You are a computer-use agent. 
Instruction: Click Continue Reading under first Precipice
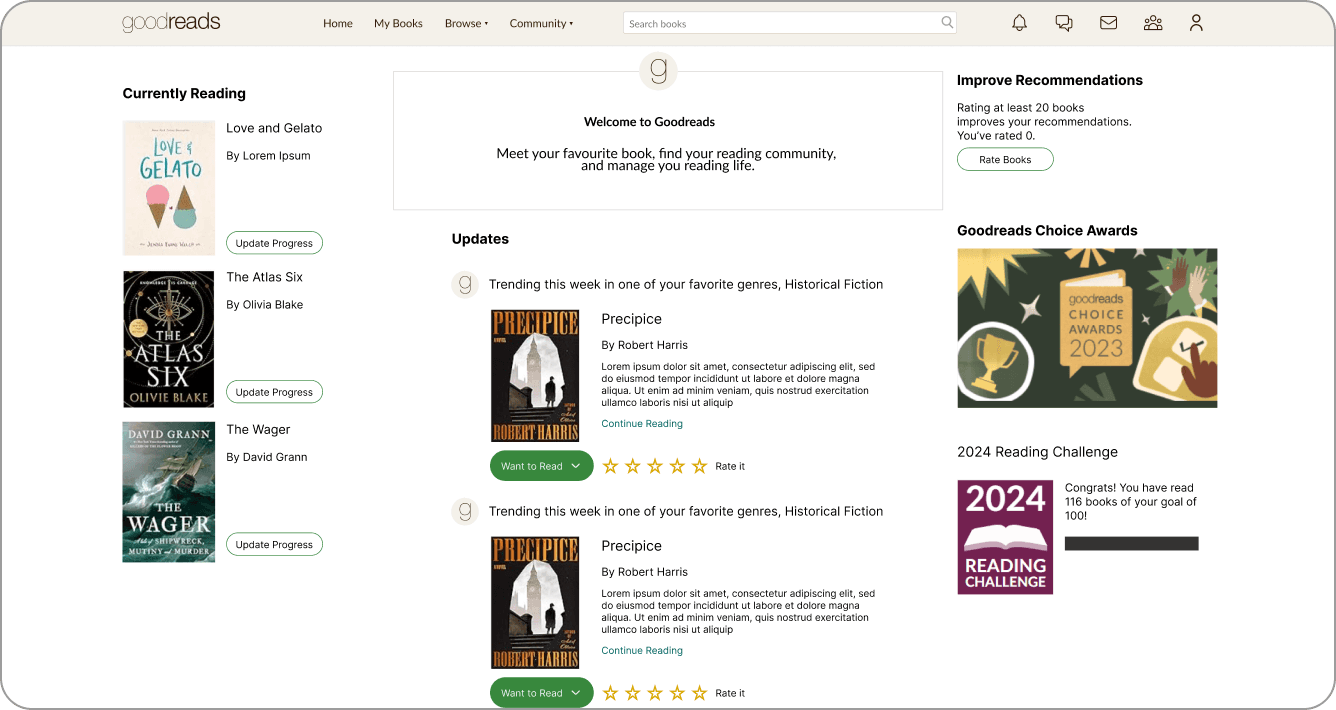pos(642,424)
